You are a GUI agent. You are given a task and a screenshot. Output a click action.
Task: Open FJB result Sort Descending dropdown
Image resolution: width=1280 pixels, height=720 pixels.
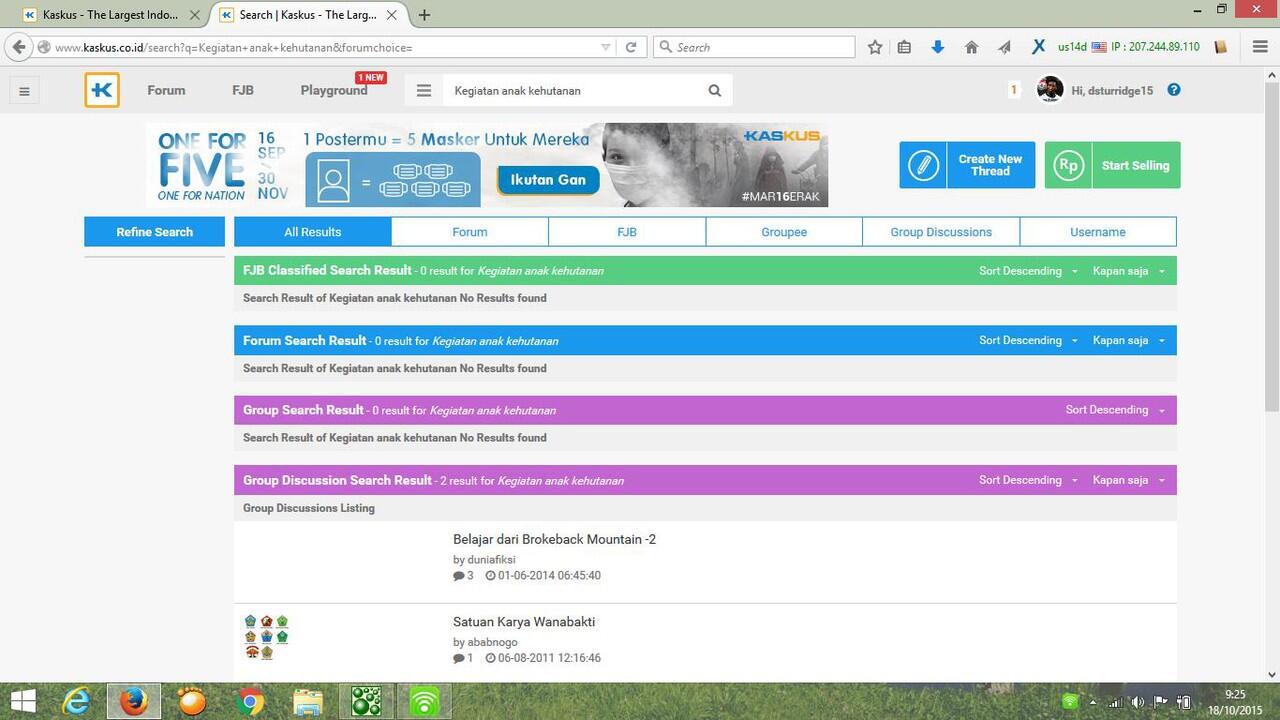point(1028,271)
